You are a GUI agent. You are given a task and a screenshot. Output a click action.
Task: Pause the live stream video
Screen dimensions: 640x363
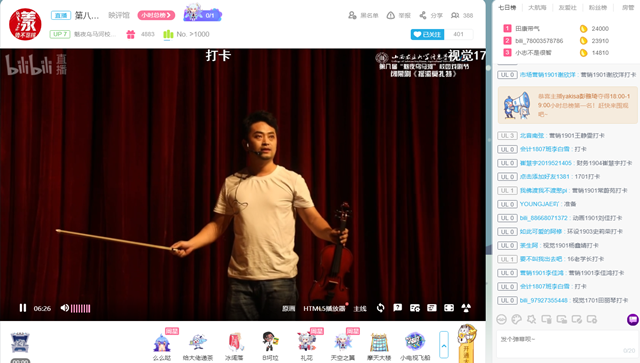point(23,308)
